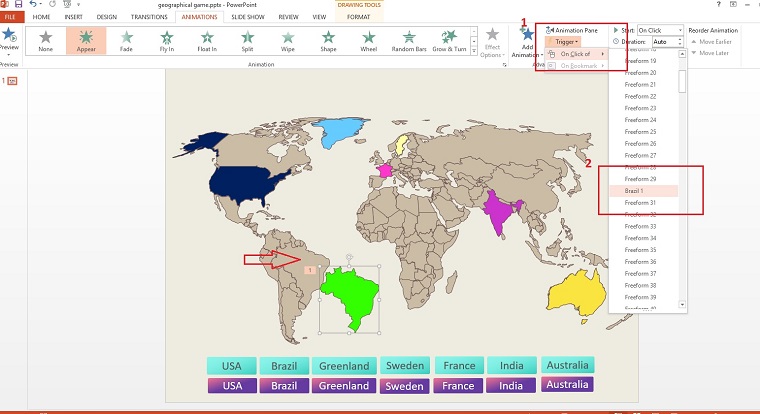Select Freeform 31 from the list
Viewport: 760px width, 414px height.
click(x=639, y=202)
